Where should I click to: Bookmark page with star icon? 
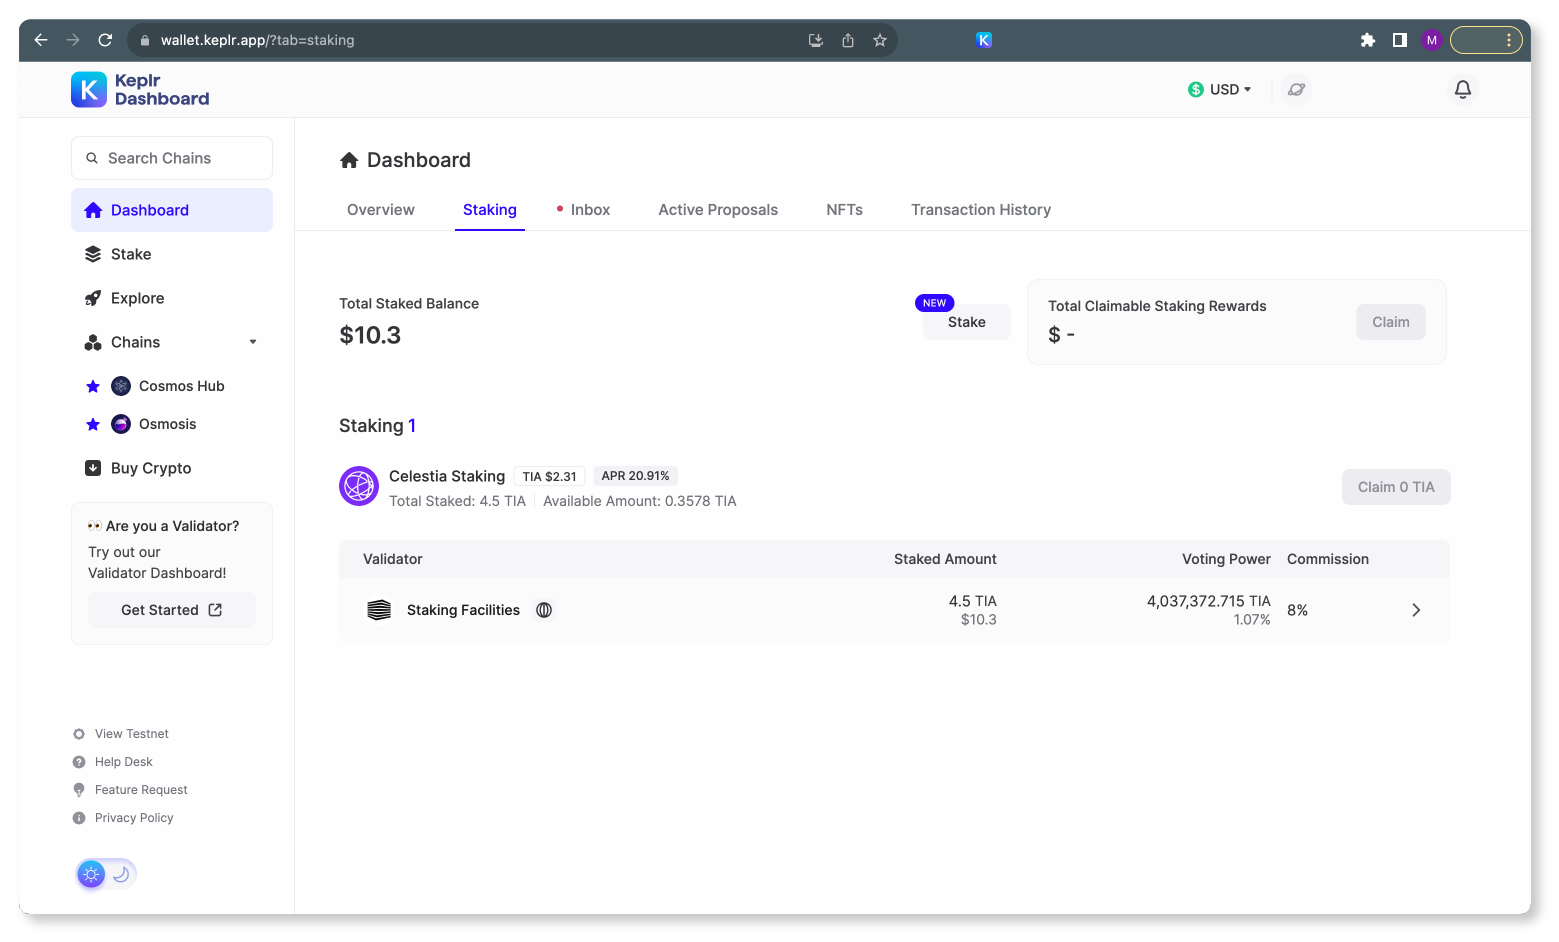pyautogui.click(x=880, y=40)
